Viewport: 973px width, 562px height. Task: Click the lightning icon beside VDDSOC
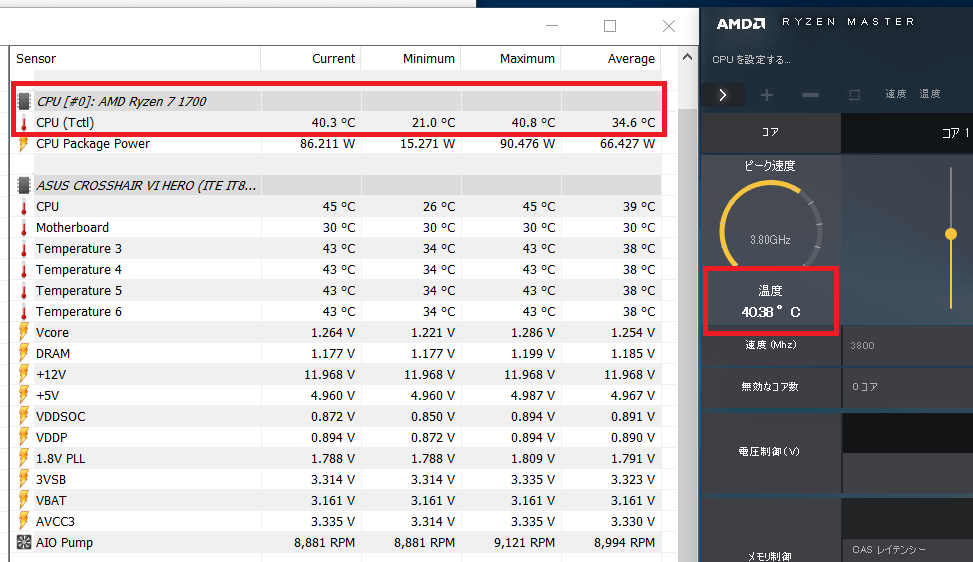[x=24, y=417]
